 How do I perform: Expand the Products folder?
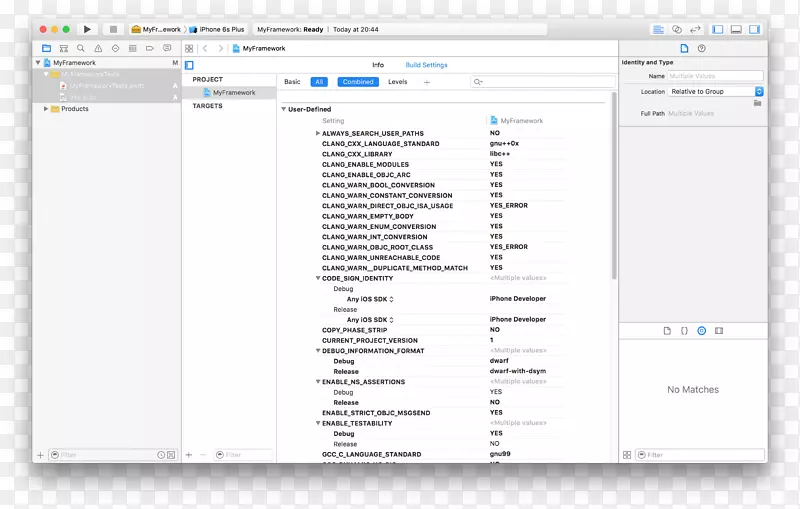(x=46, y=109)
